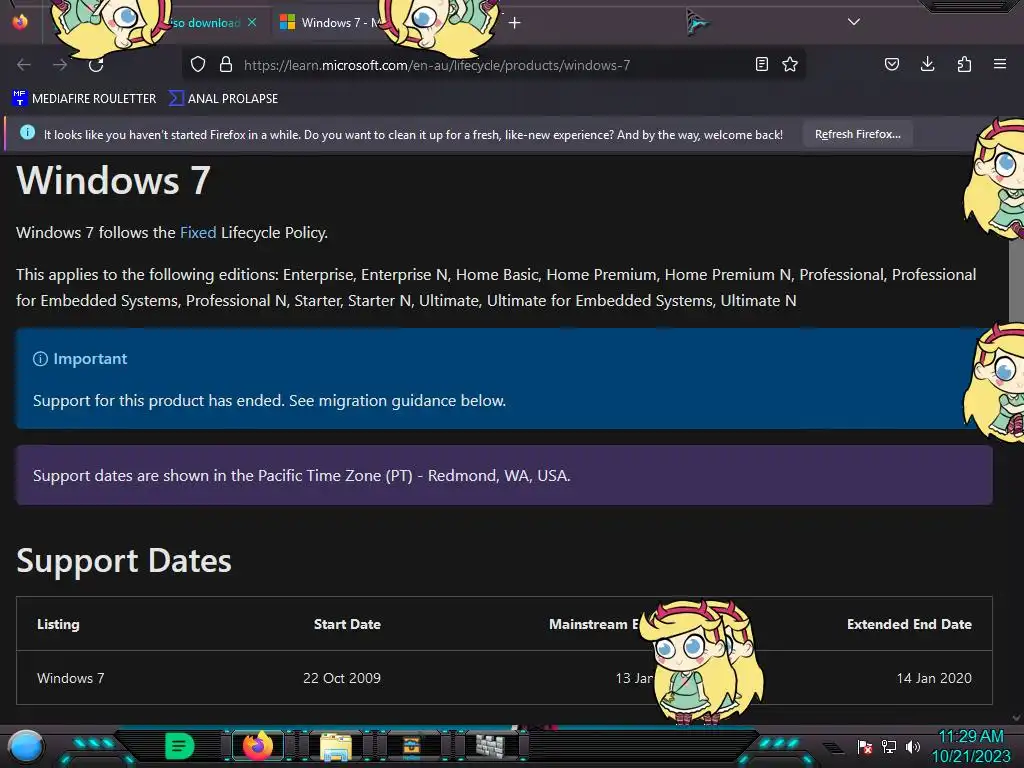Click the Refresh Firefox... button
The image size is (1024, 768).
click(x=857, y=134)
